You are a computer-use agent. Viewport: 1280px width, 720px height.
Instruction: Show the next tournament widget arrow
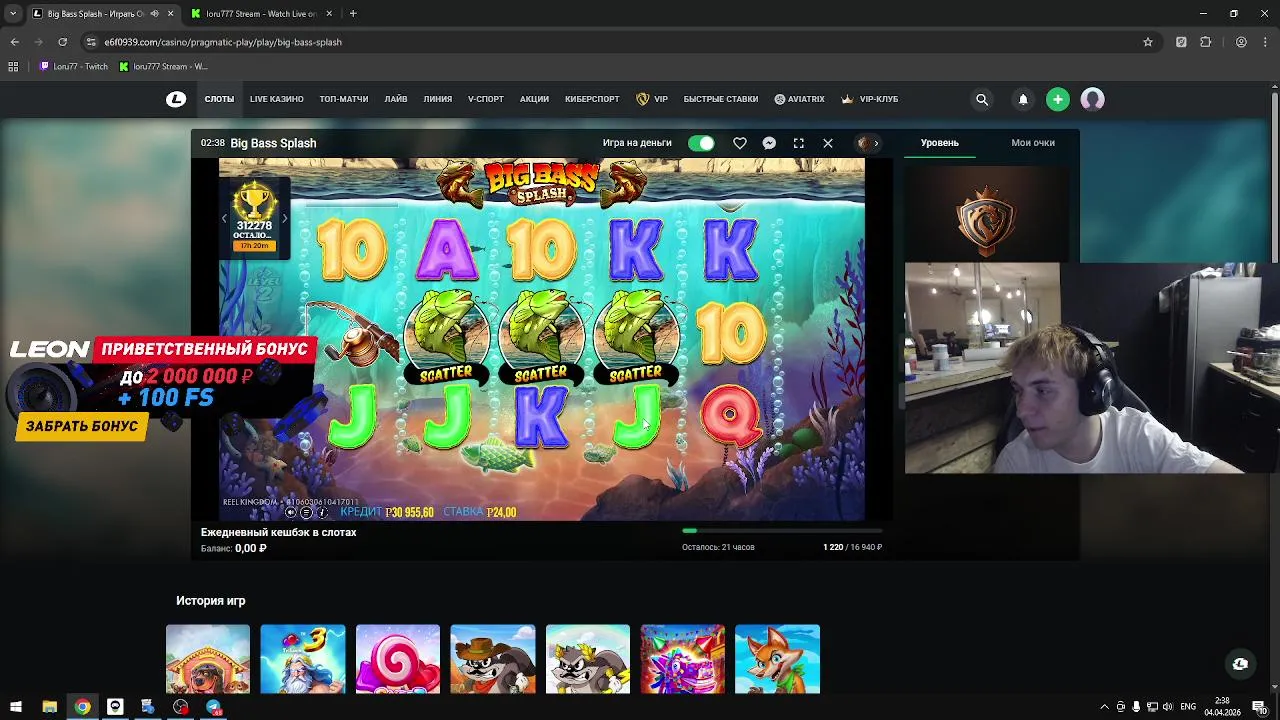(x=284, y=218)
